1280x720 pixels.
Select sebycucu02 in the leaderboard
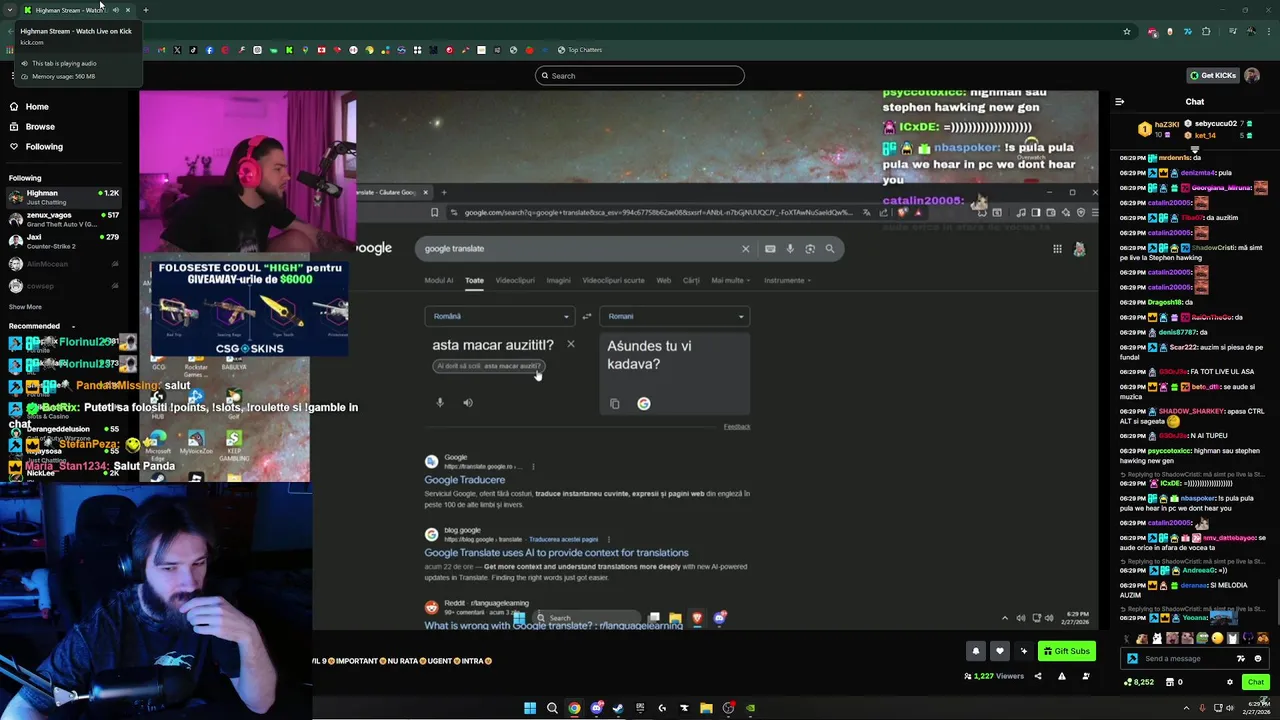[1216, 124]
